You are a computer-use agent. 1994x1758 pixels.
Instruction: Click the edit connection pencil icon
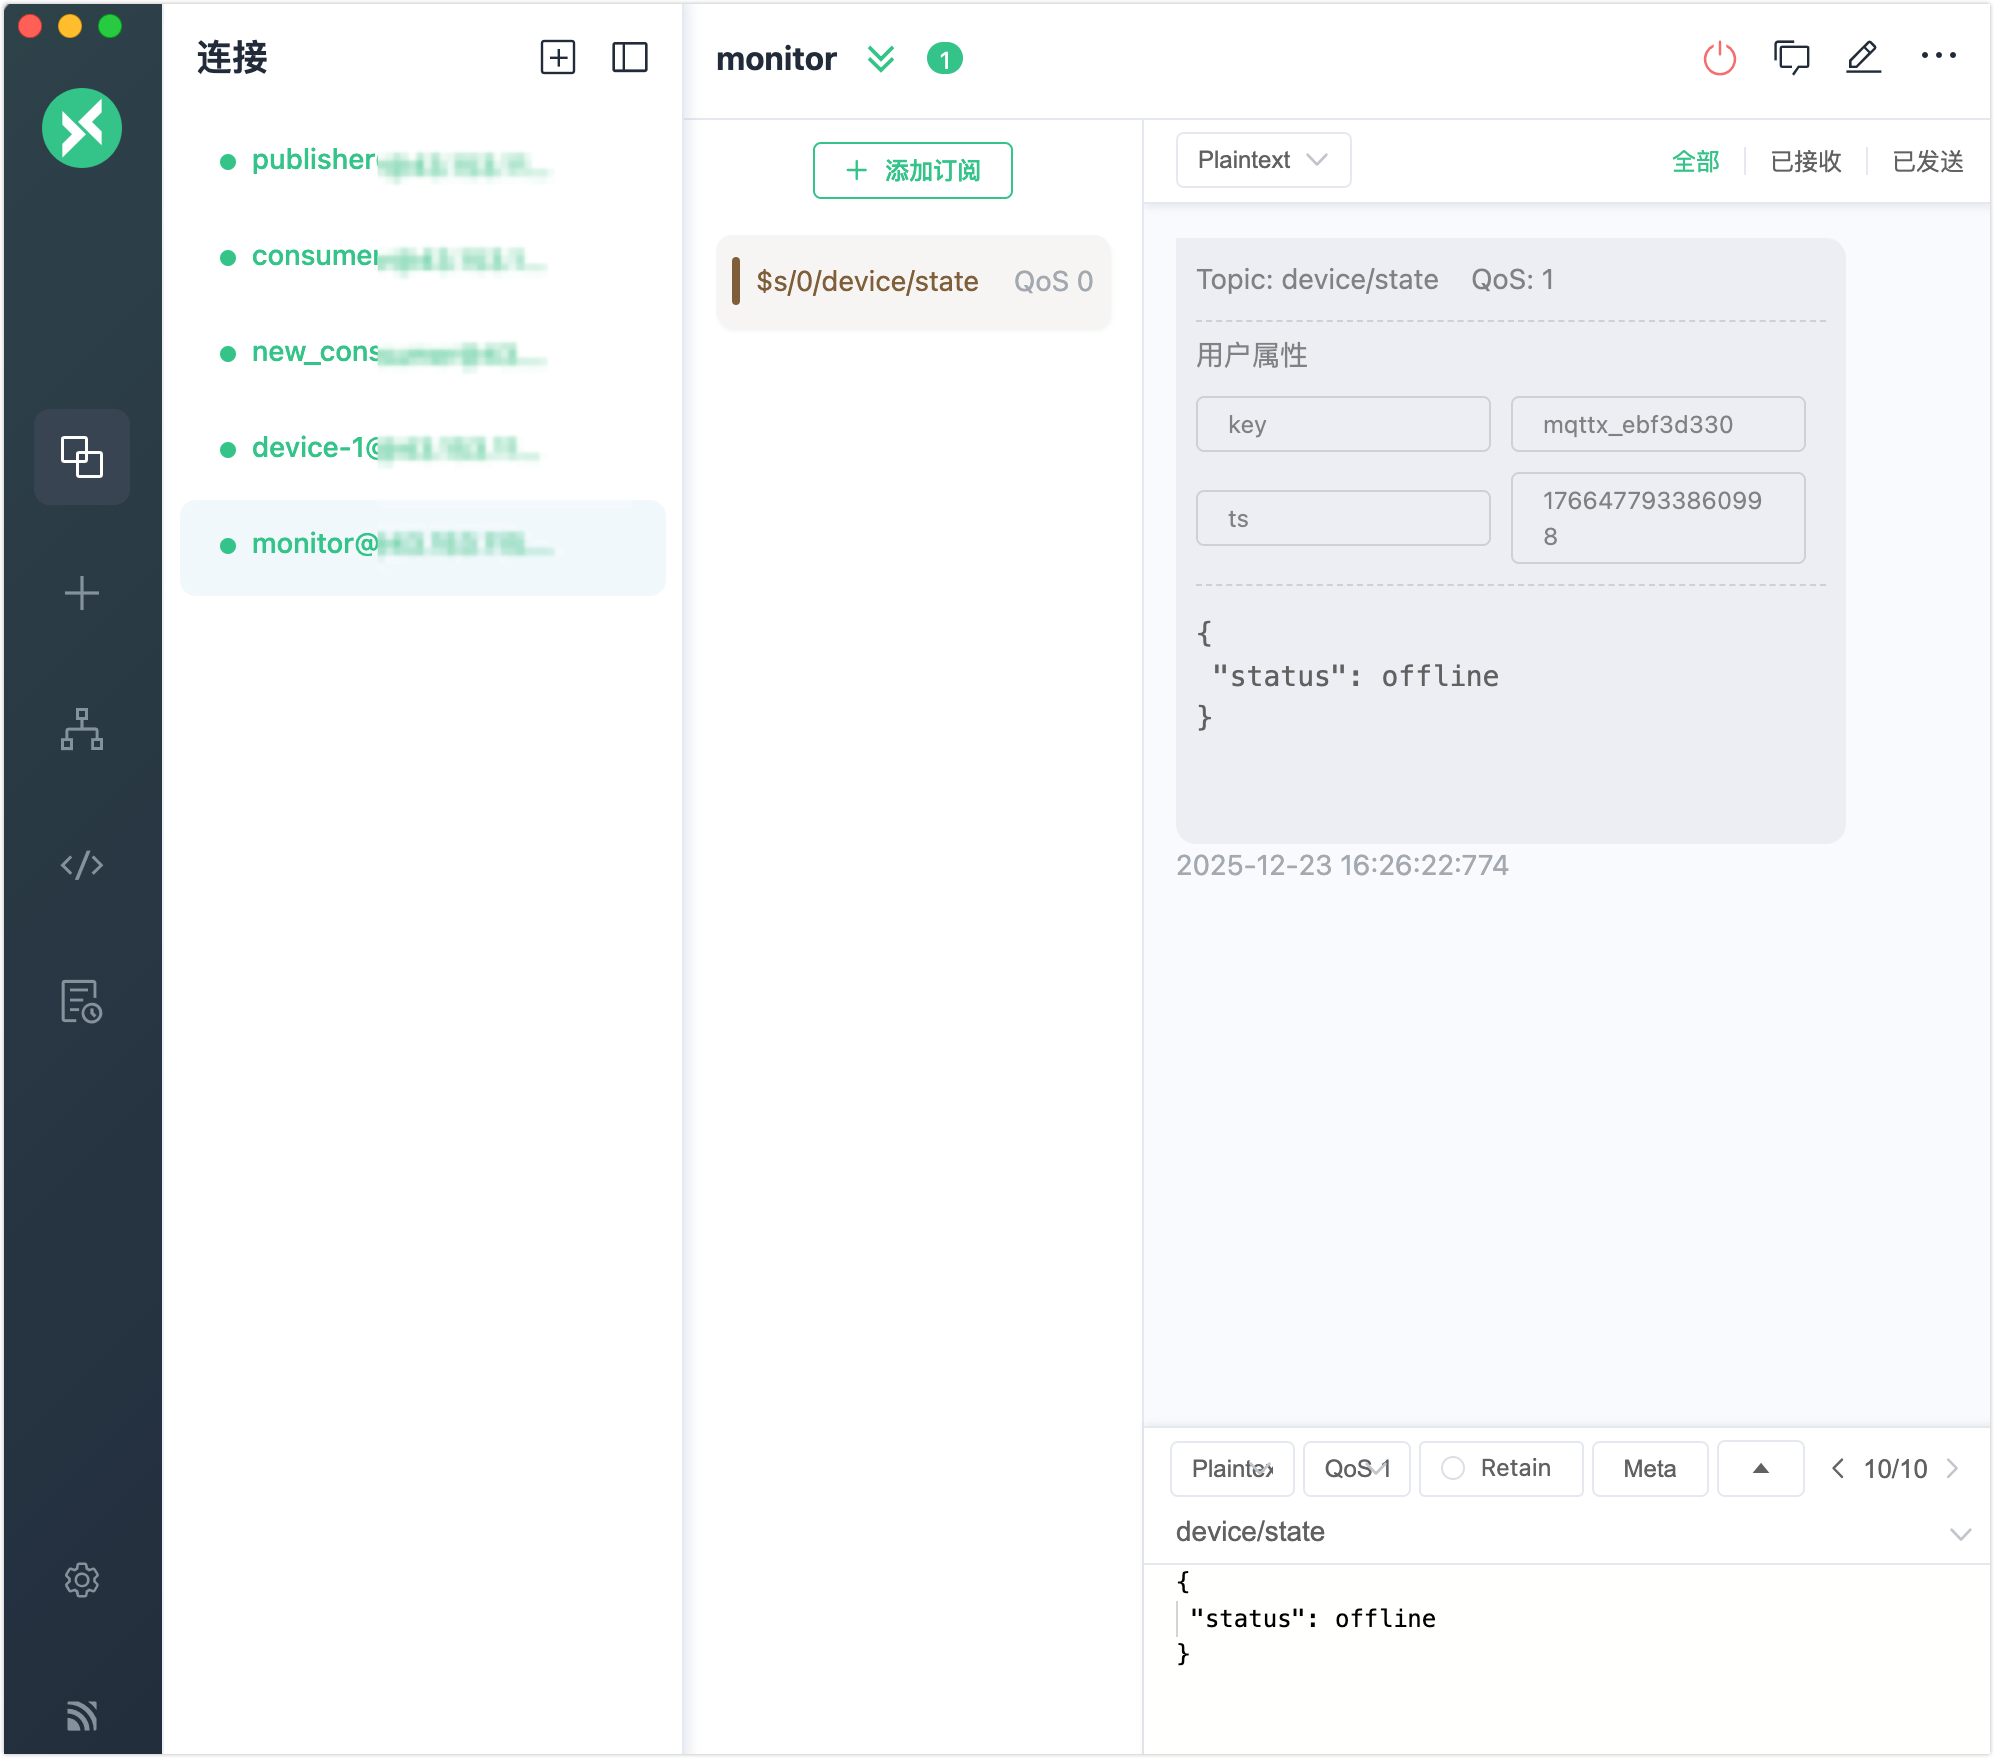[1863, 58]
